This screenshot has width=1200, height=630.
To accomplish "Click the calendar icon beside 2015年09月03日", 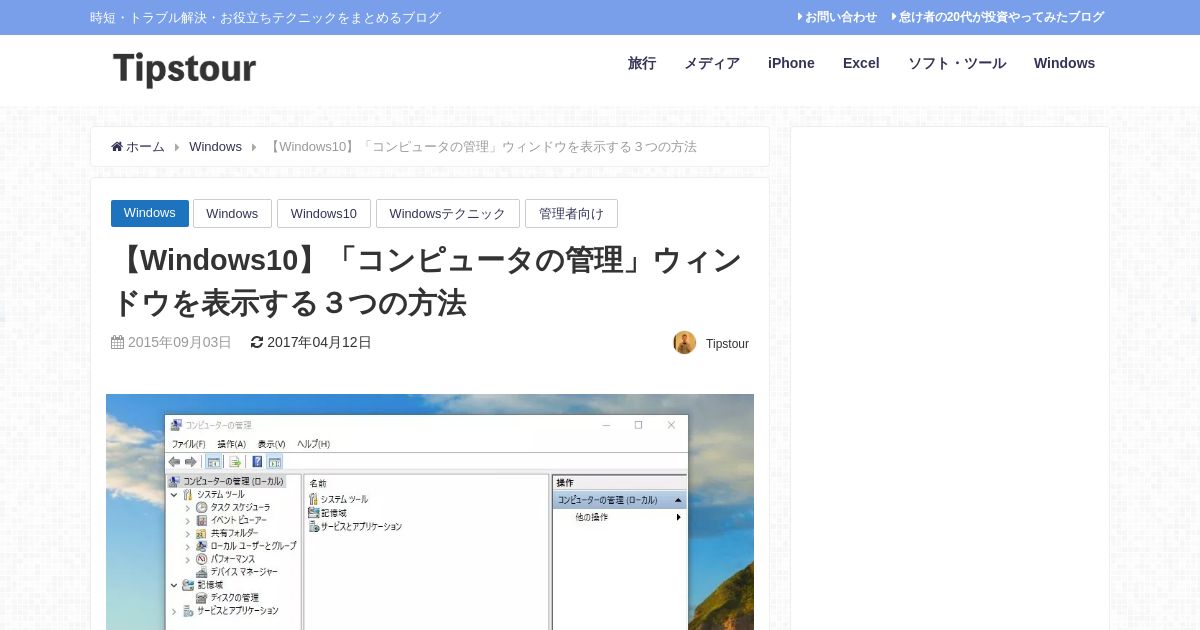I will pos(117,342).
